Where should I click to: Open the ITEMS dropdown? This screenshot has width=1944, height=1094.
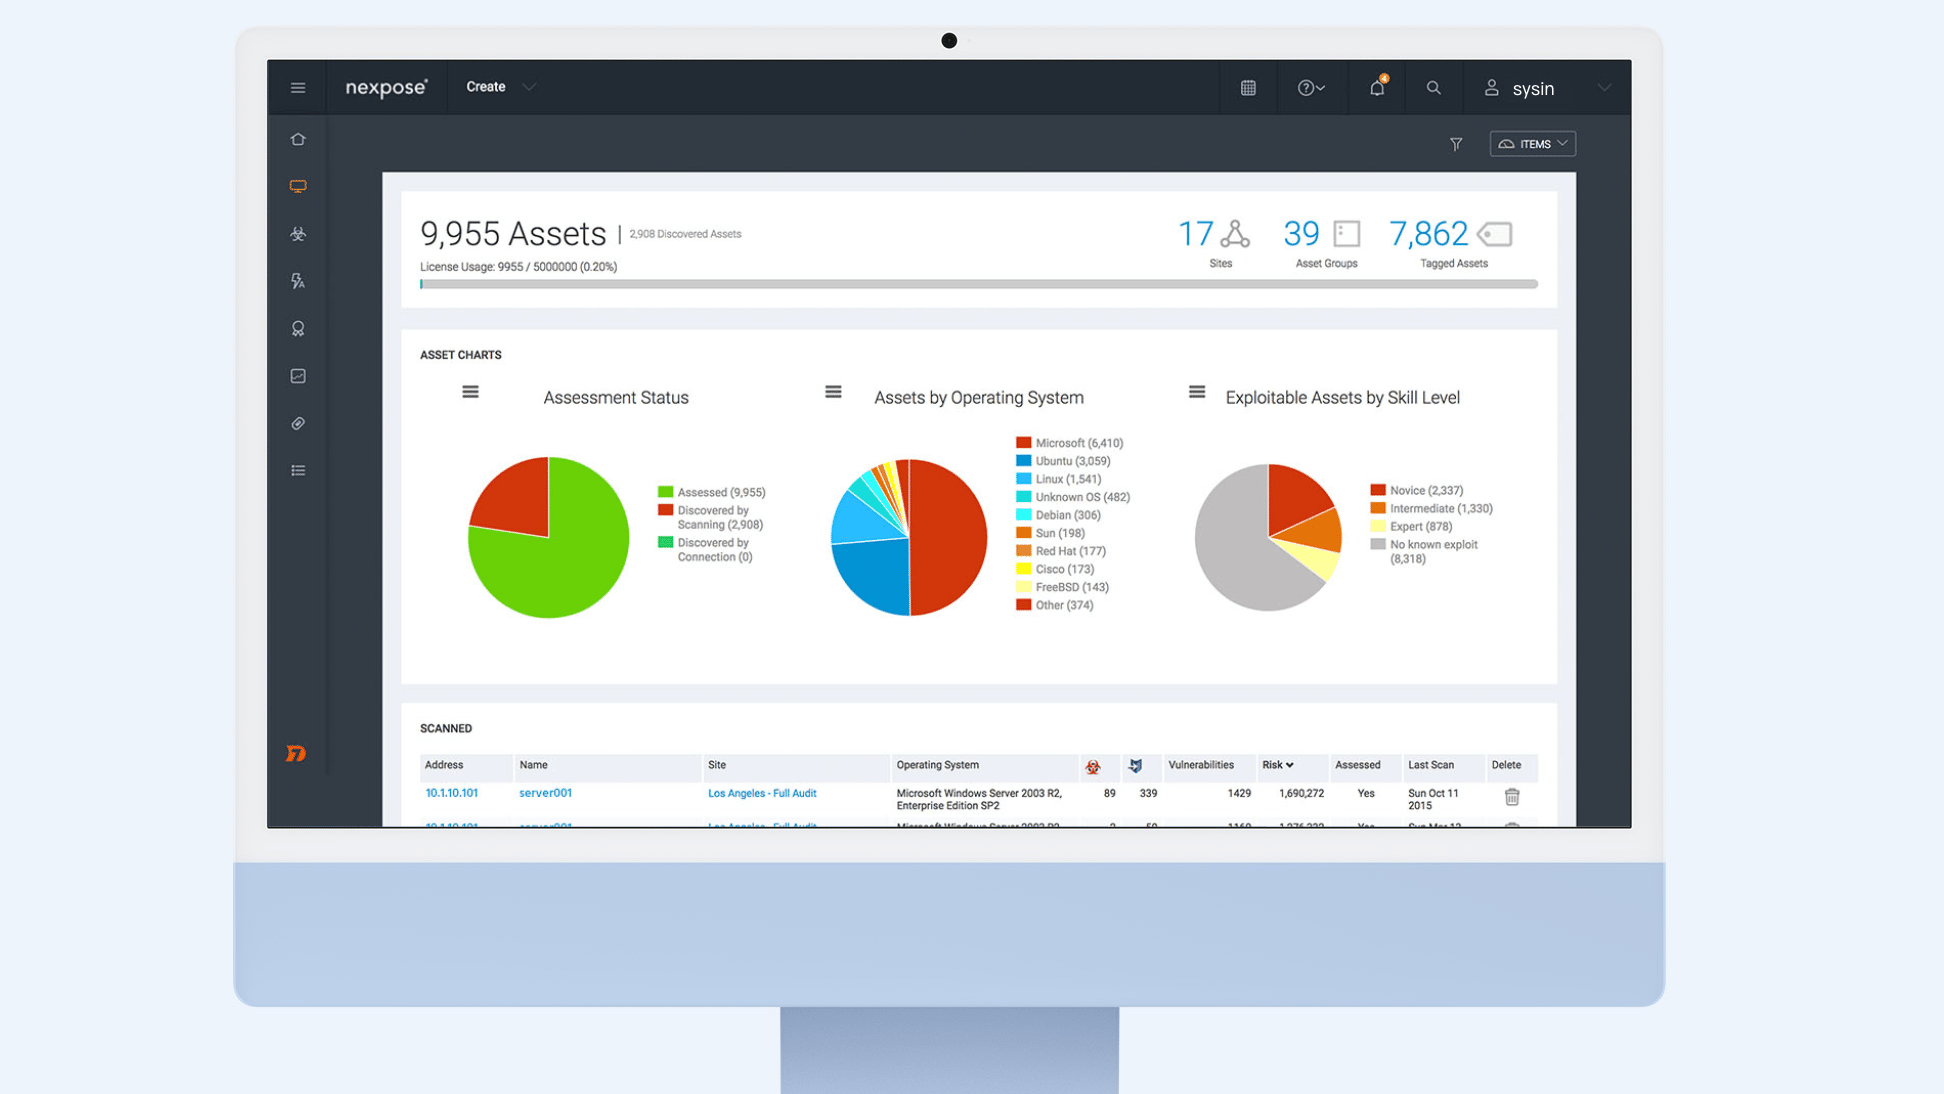tap(1533, 144)
